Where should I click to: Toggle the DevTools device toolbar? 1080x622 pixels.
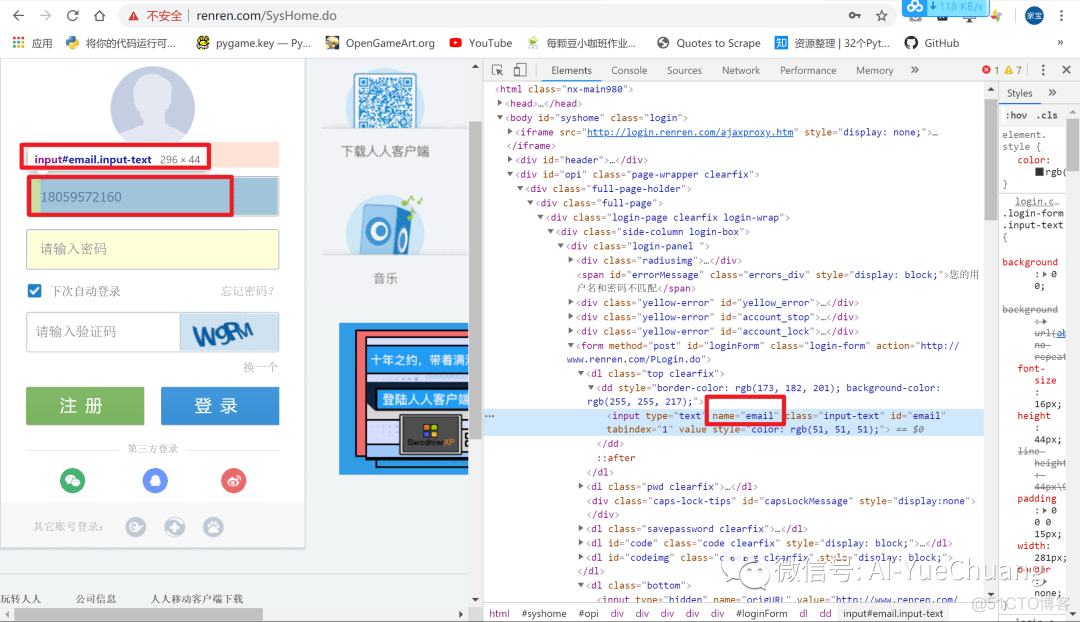tap(520, 70)
